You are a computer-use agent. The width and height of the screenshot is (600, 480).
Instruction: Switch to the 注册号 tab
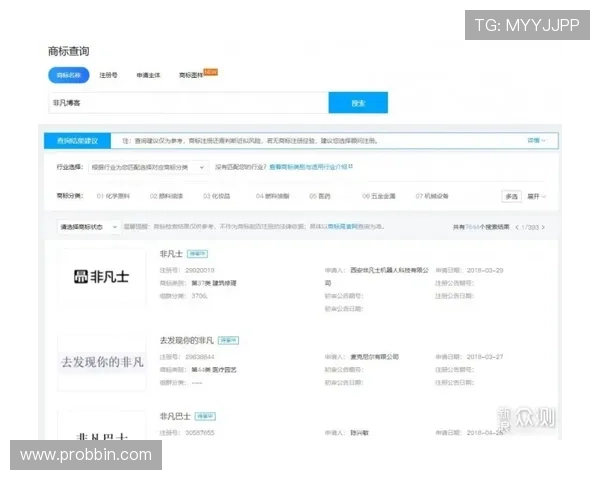(x=108, y=75)
